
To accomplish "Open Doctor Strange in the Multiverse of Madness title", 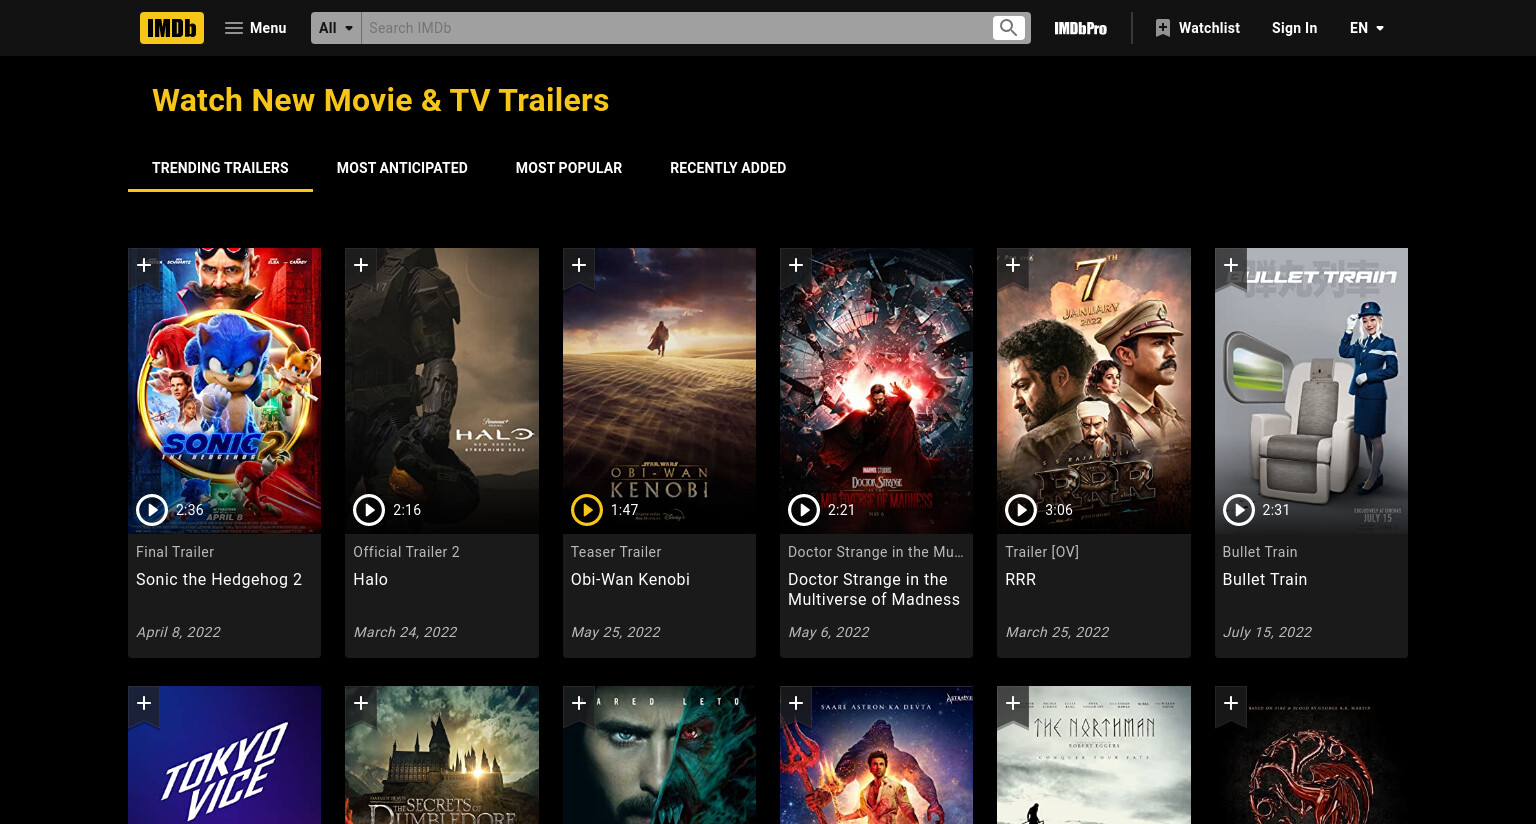I will click(874, 589).
